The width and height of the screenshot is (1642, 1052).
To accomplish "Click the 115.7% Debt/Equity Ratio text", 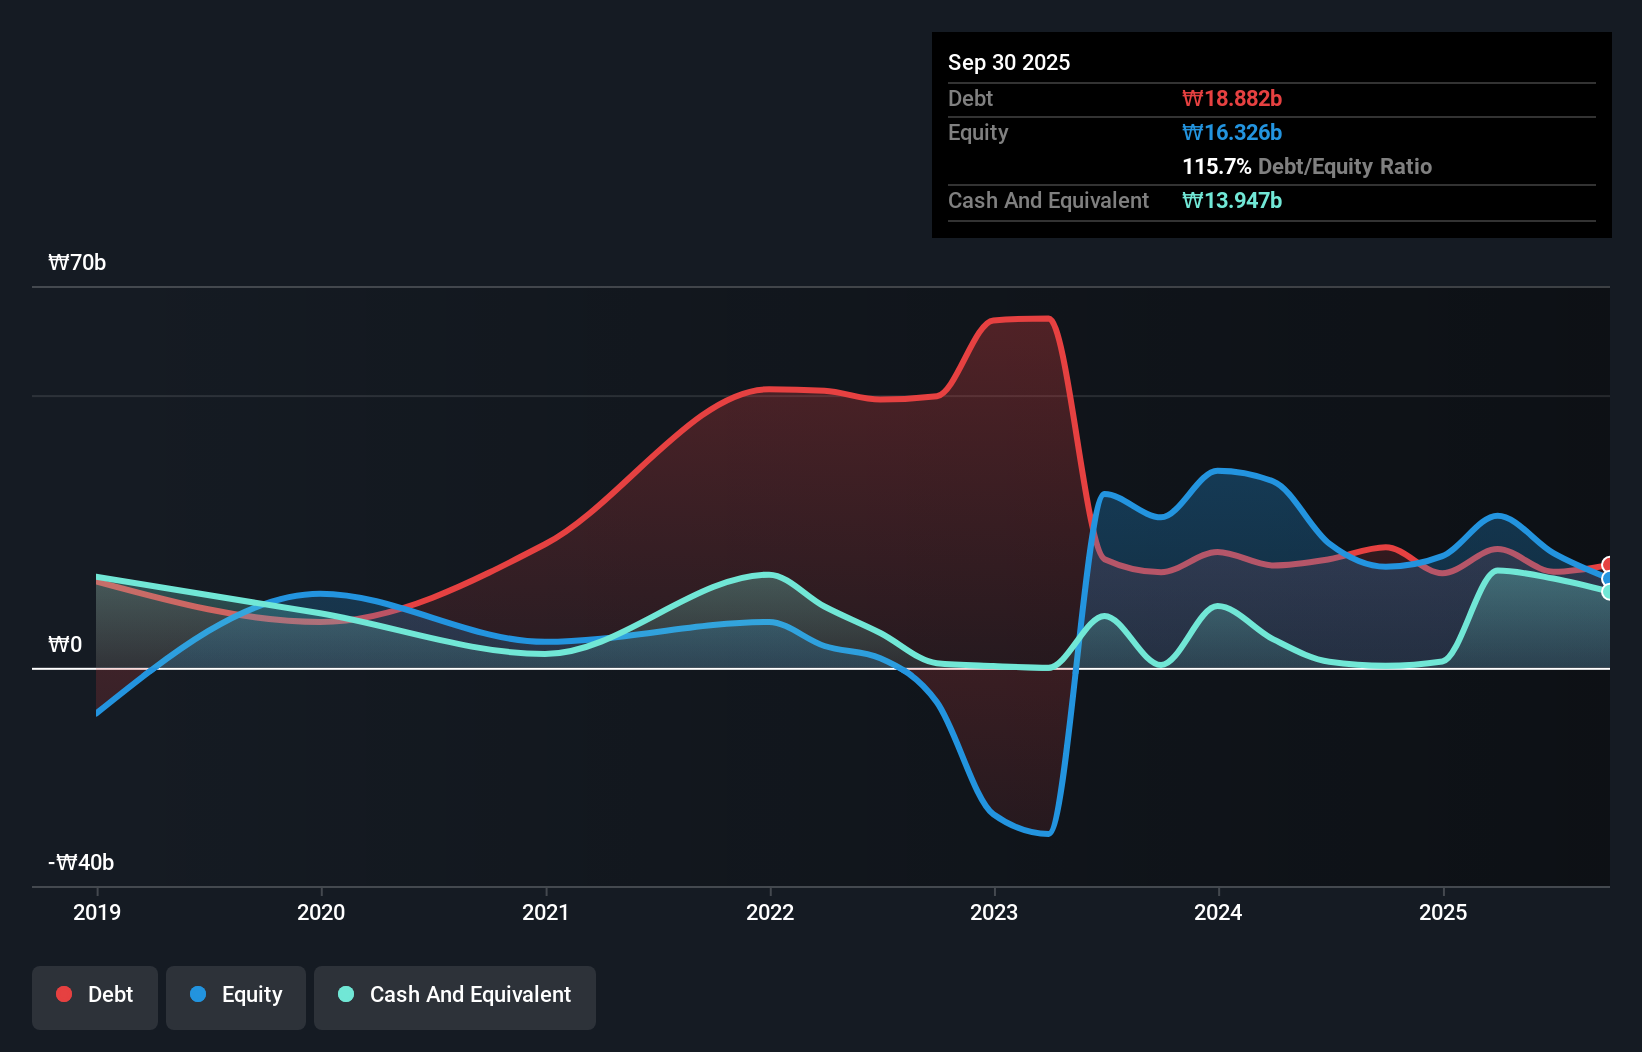I will tap(1307, 166).
